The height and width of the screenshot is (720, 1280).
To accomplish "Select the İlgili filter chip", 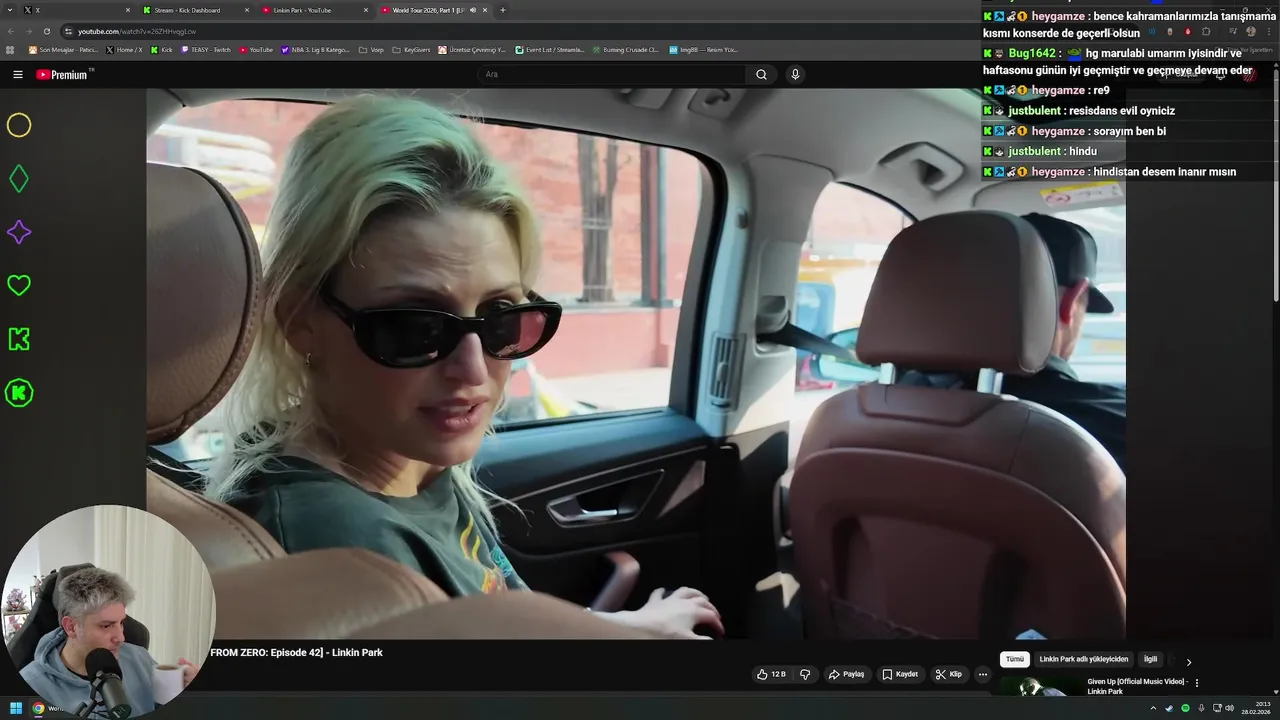I will [1150, 659].
